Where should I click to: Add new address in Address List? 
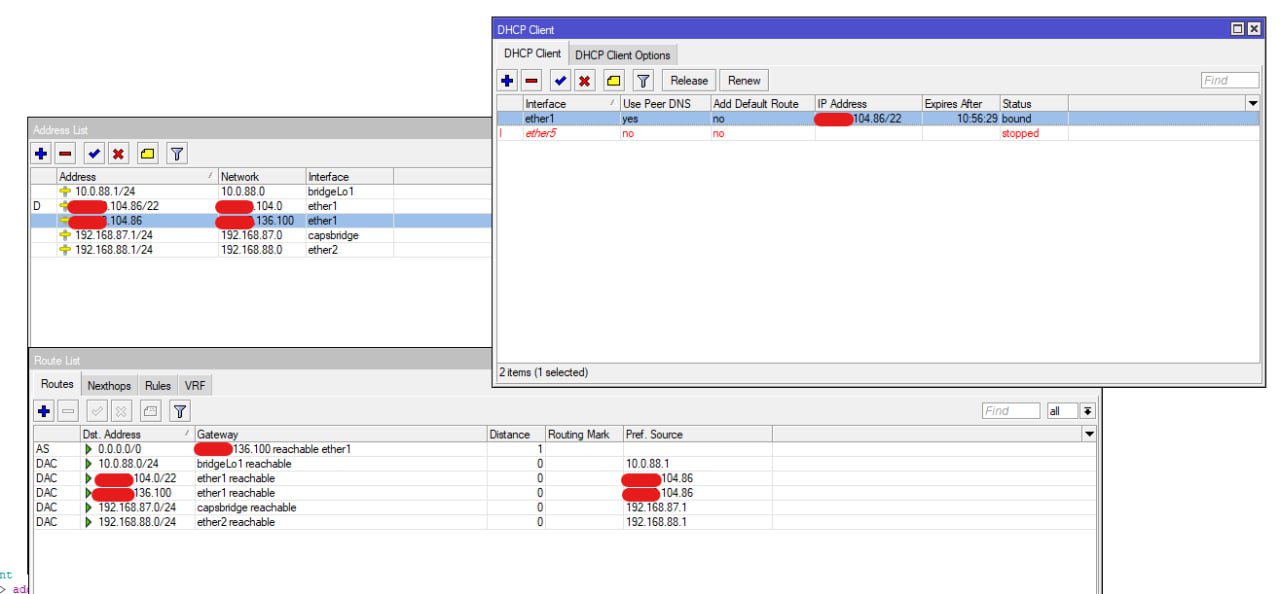[x=41, y=154]
